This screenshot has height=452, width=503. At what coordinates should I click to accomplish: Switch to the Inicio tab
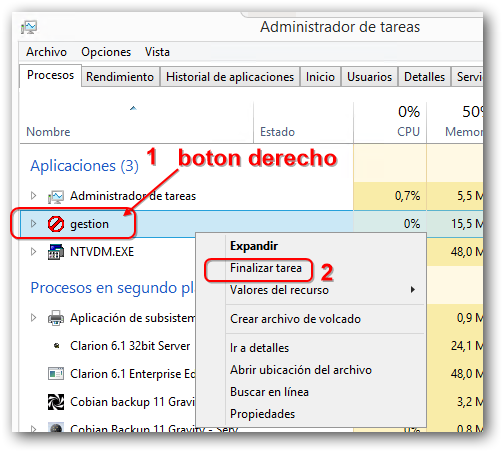[320, 77]
